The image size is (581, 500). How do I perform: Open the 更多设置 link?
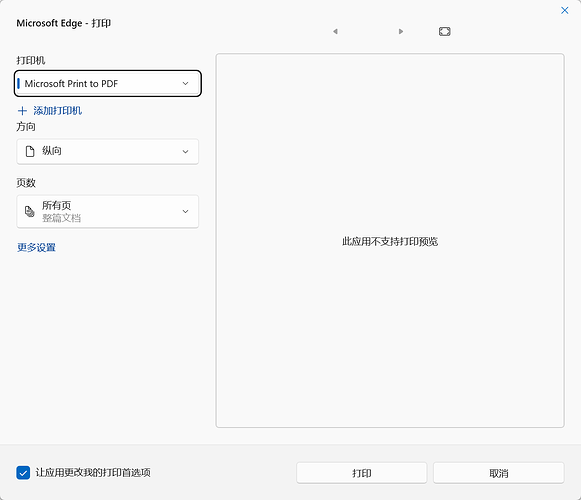(36, 247)
